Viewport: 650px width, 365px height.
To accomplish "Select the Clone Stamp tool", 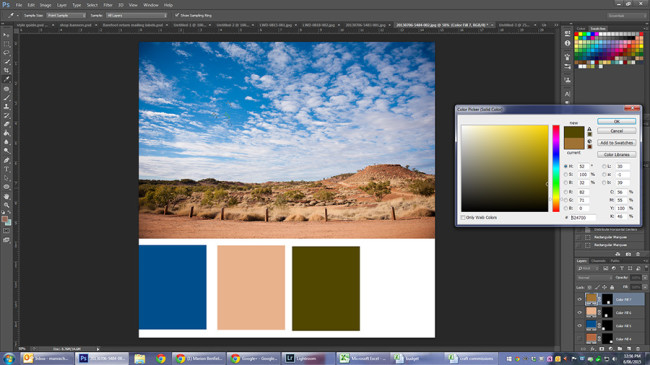I will (x=6, y=107).
